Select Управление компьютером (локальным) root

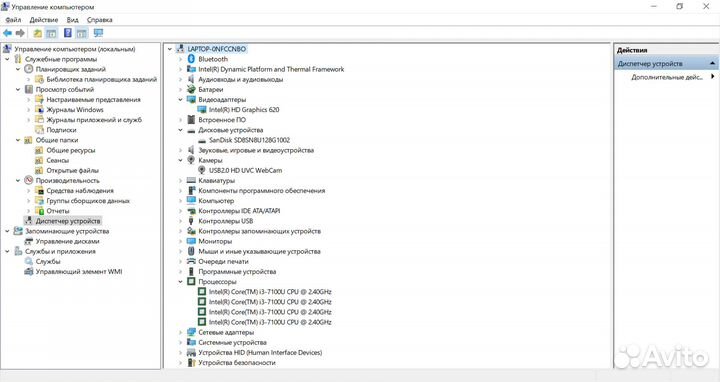[x=75, y=49]
